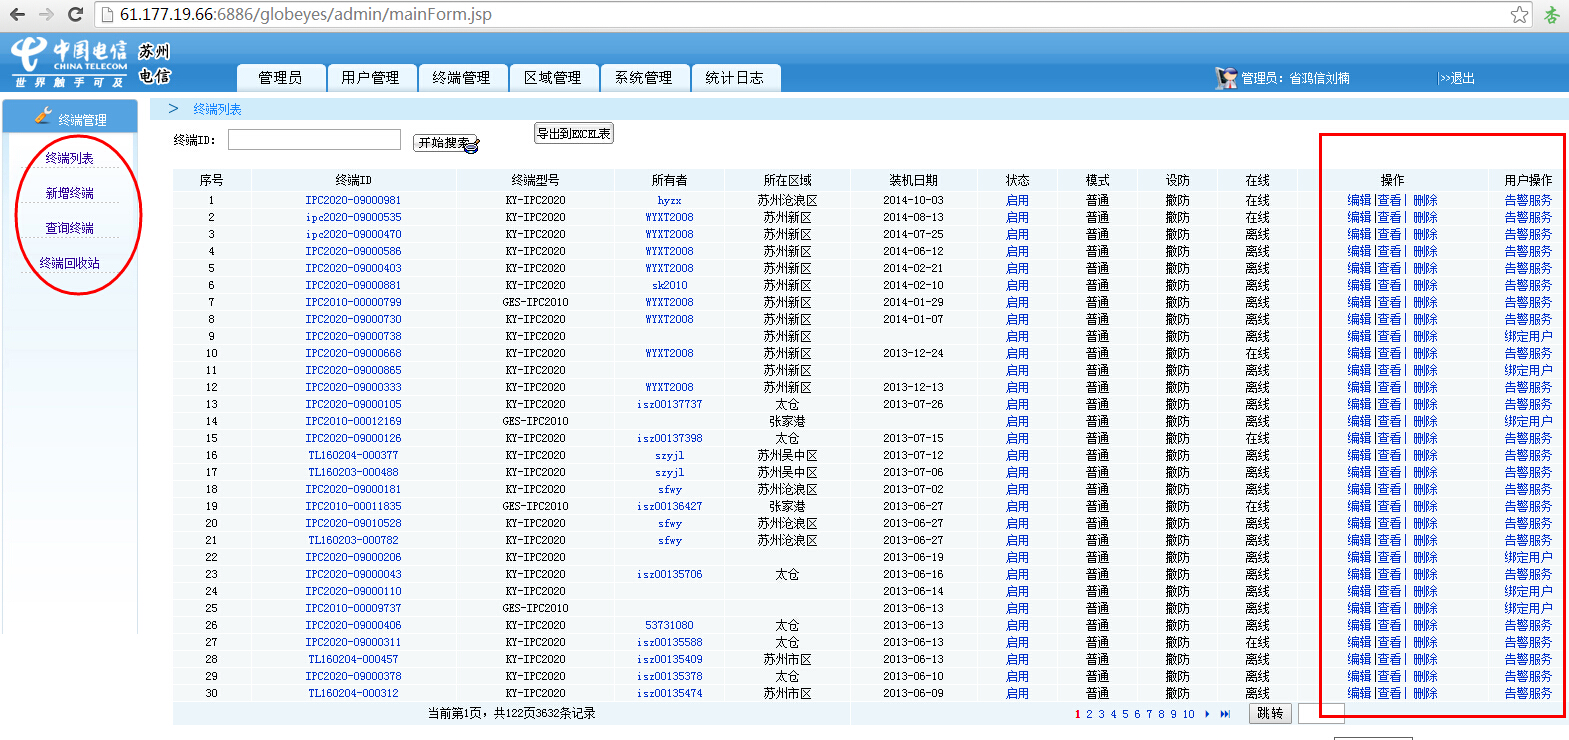Click the 终端ID column header

(353, 180)
